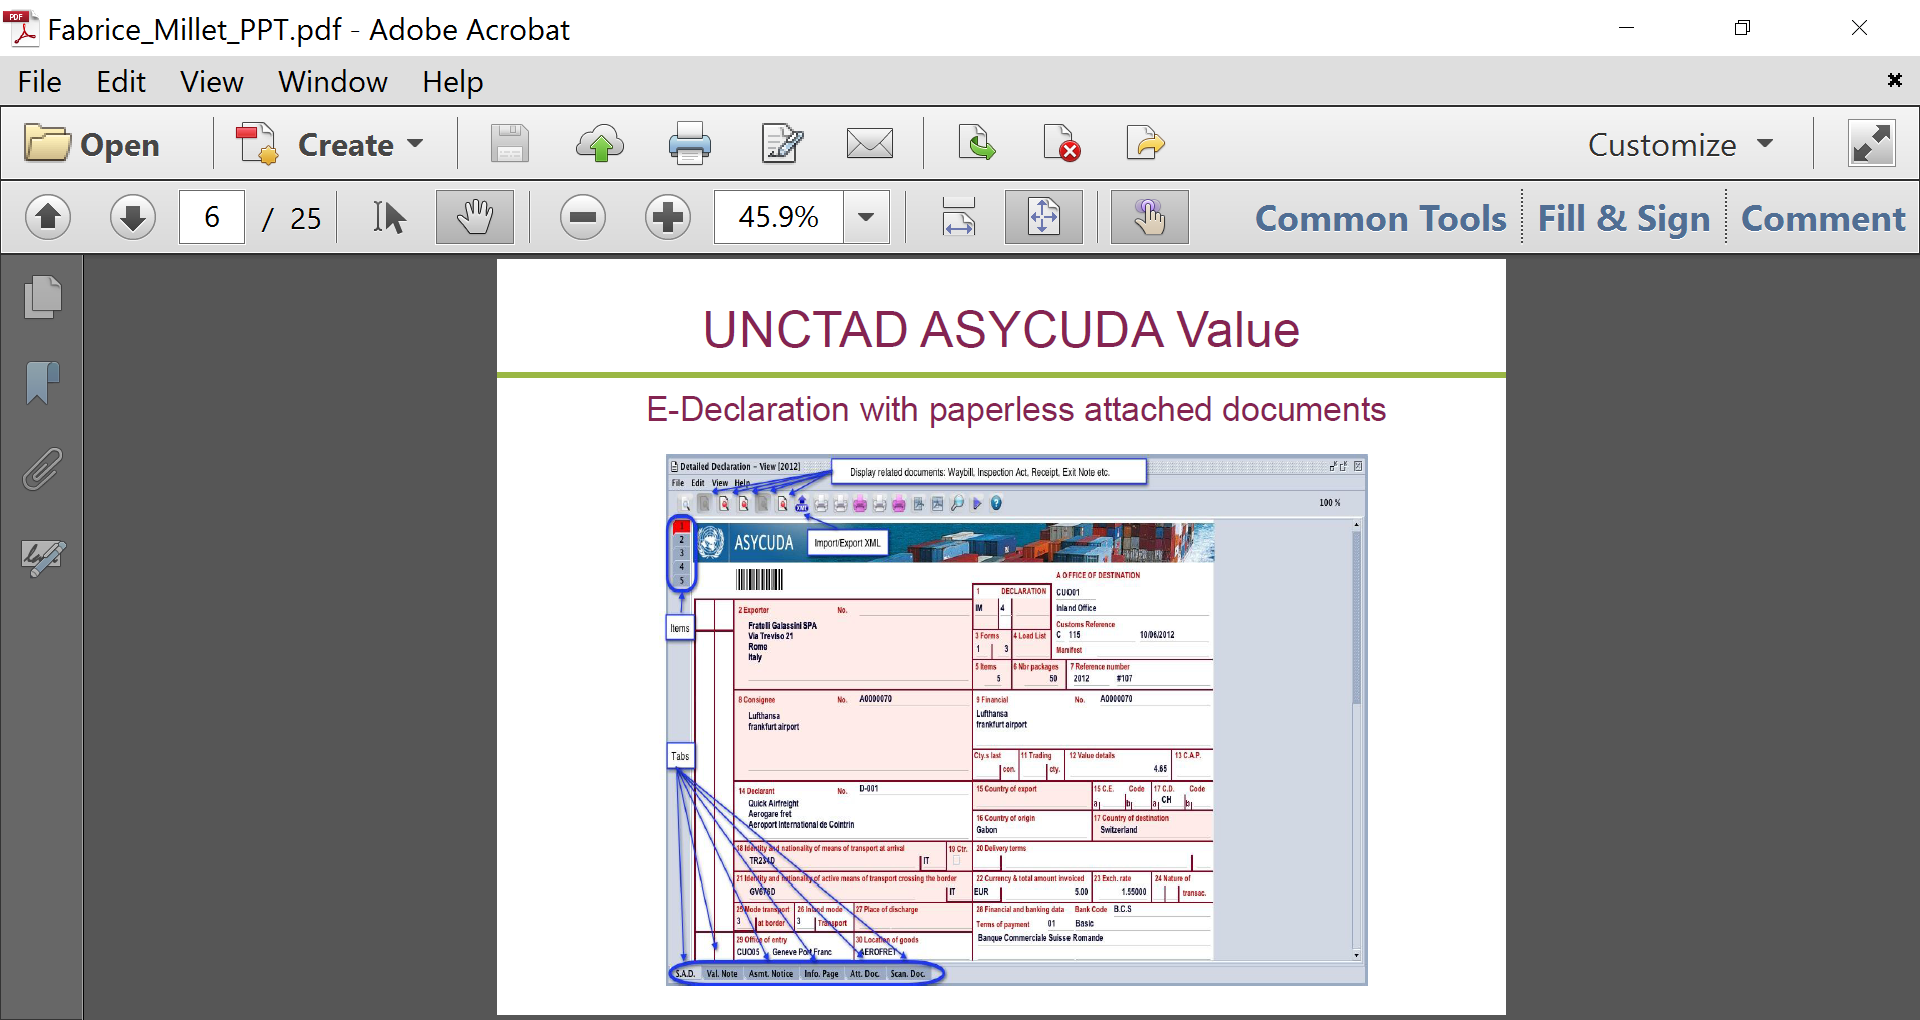The height and width of the screenshot is (1020, 1920).
Task: Open the Comment pane
Action: tap(1823, 218)
